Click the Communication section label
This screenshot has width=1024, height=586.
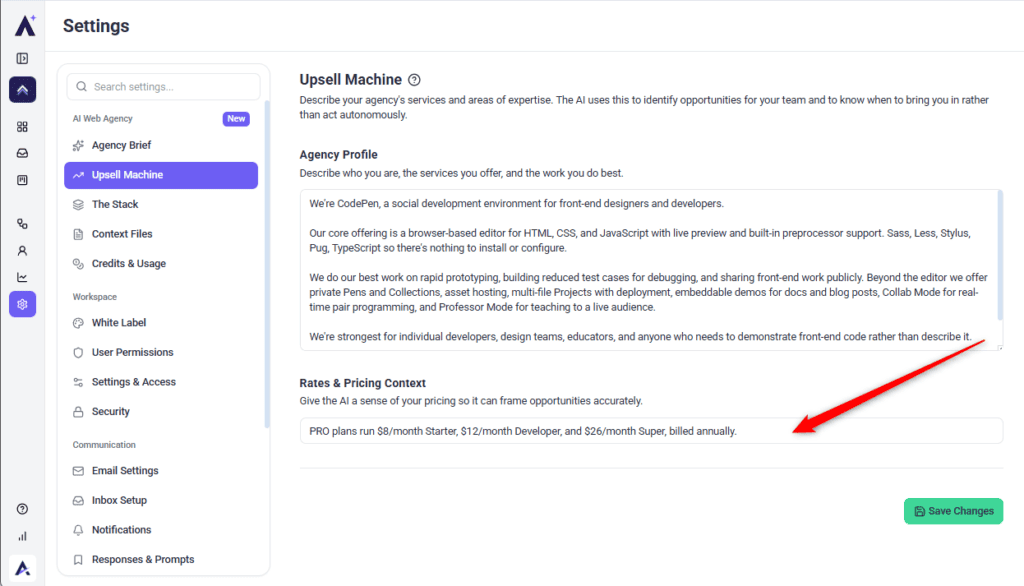tap(104, 446)
